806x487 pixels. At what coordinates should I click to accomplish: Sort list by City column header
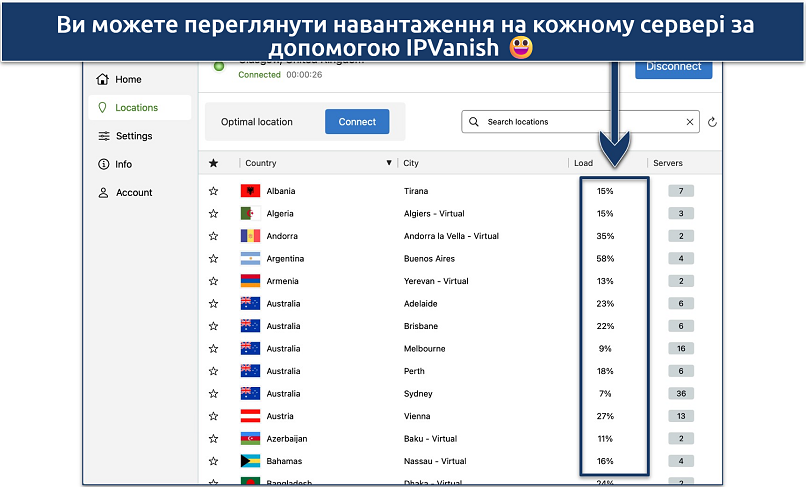tap(411, 163)
